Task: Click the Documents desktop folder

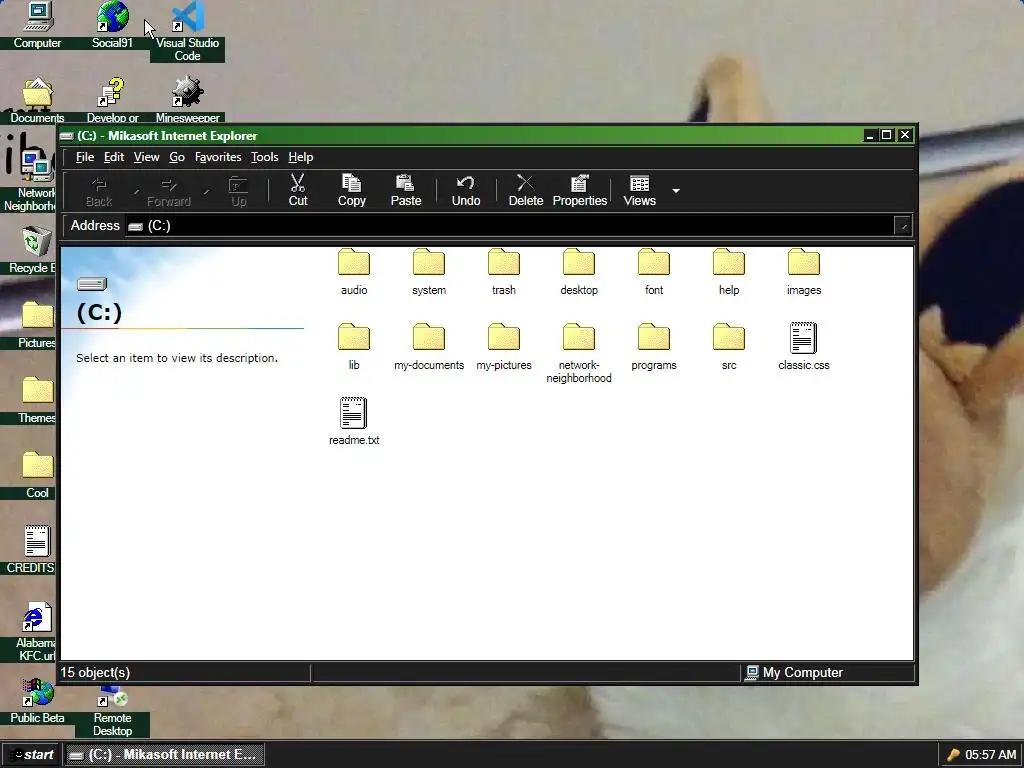Action: coord(37,100)
